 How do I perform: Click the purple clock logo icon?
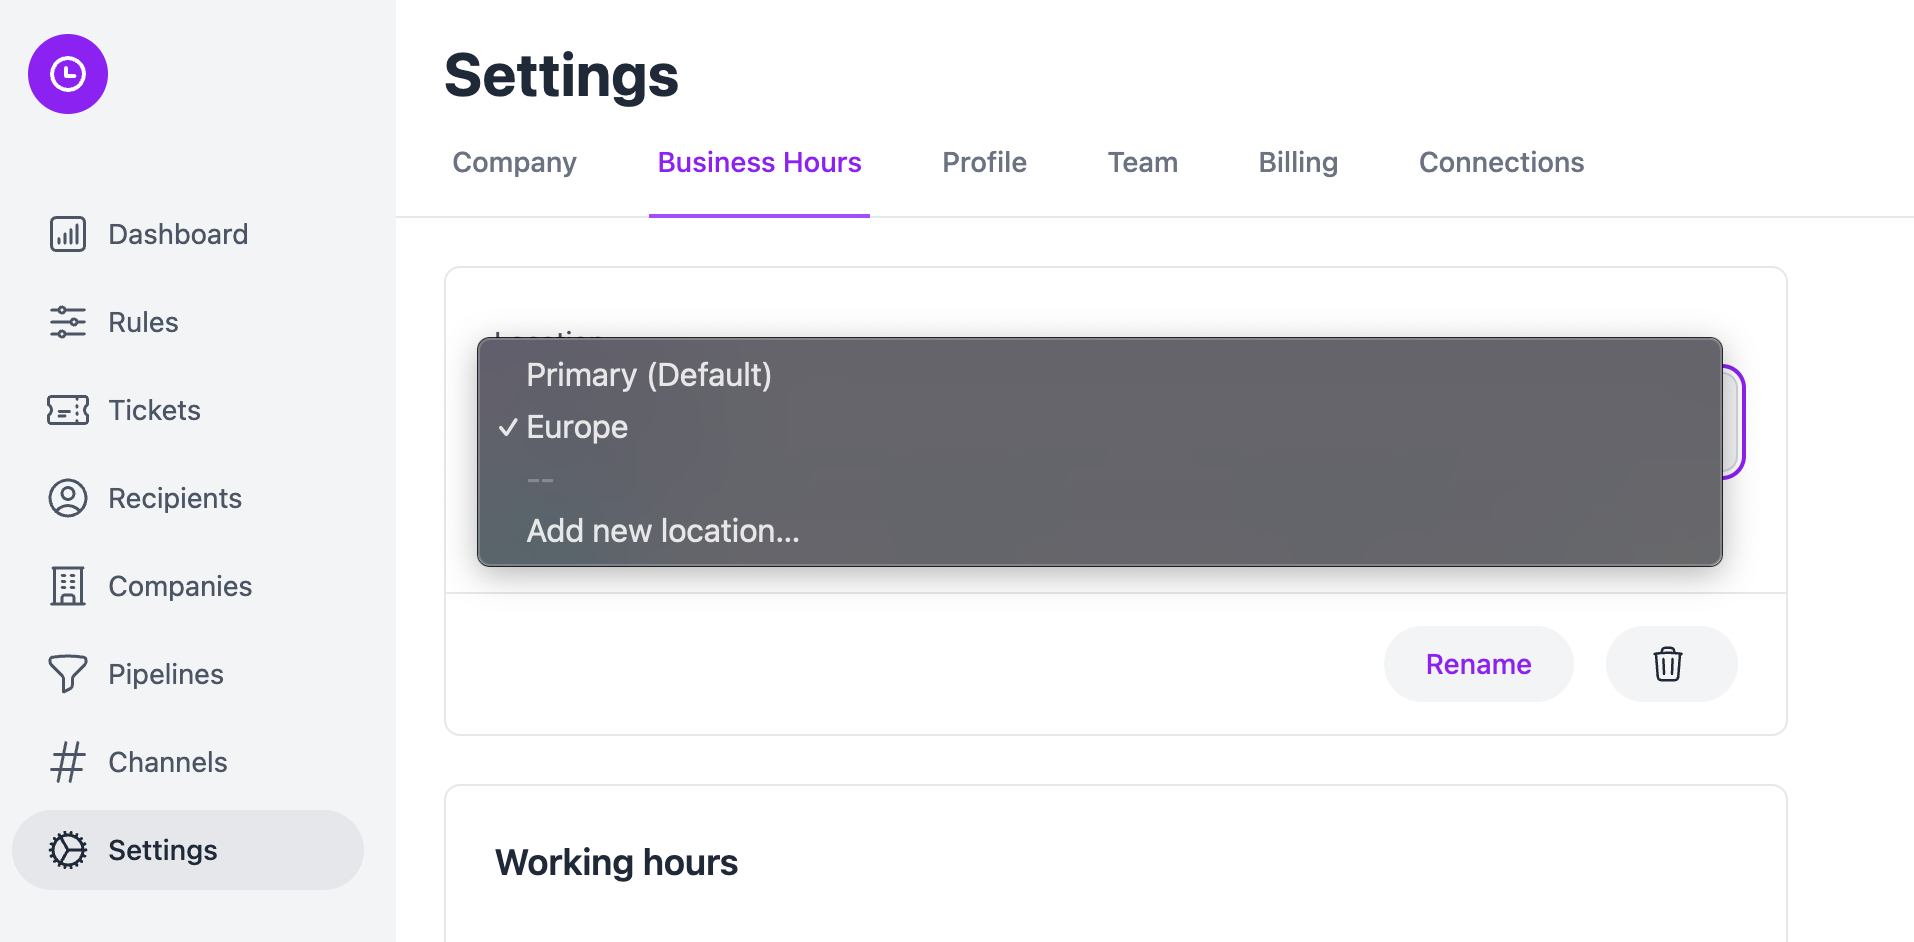coord(68,74)
